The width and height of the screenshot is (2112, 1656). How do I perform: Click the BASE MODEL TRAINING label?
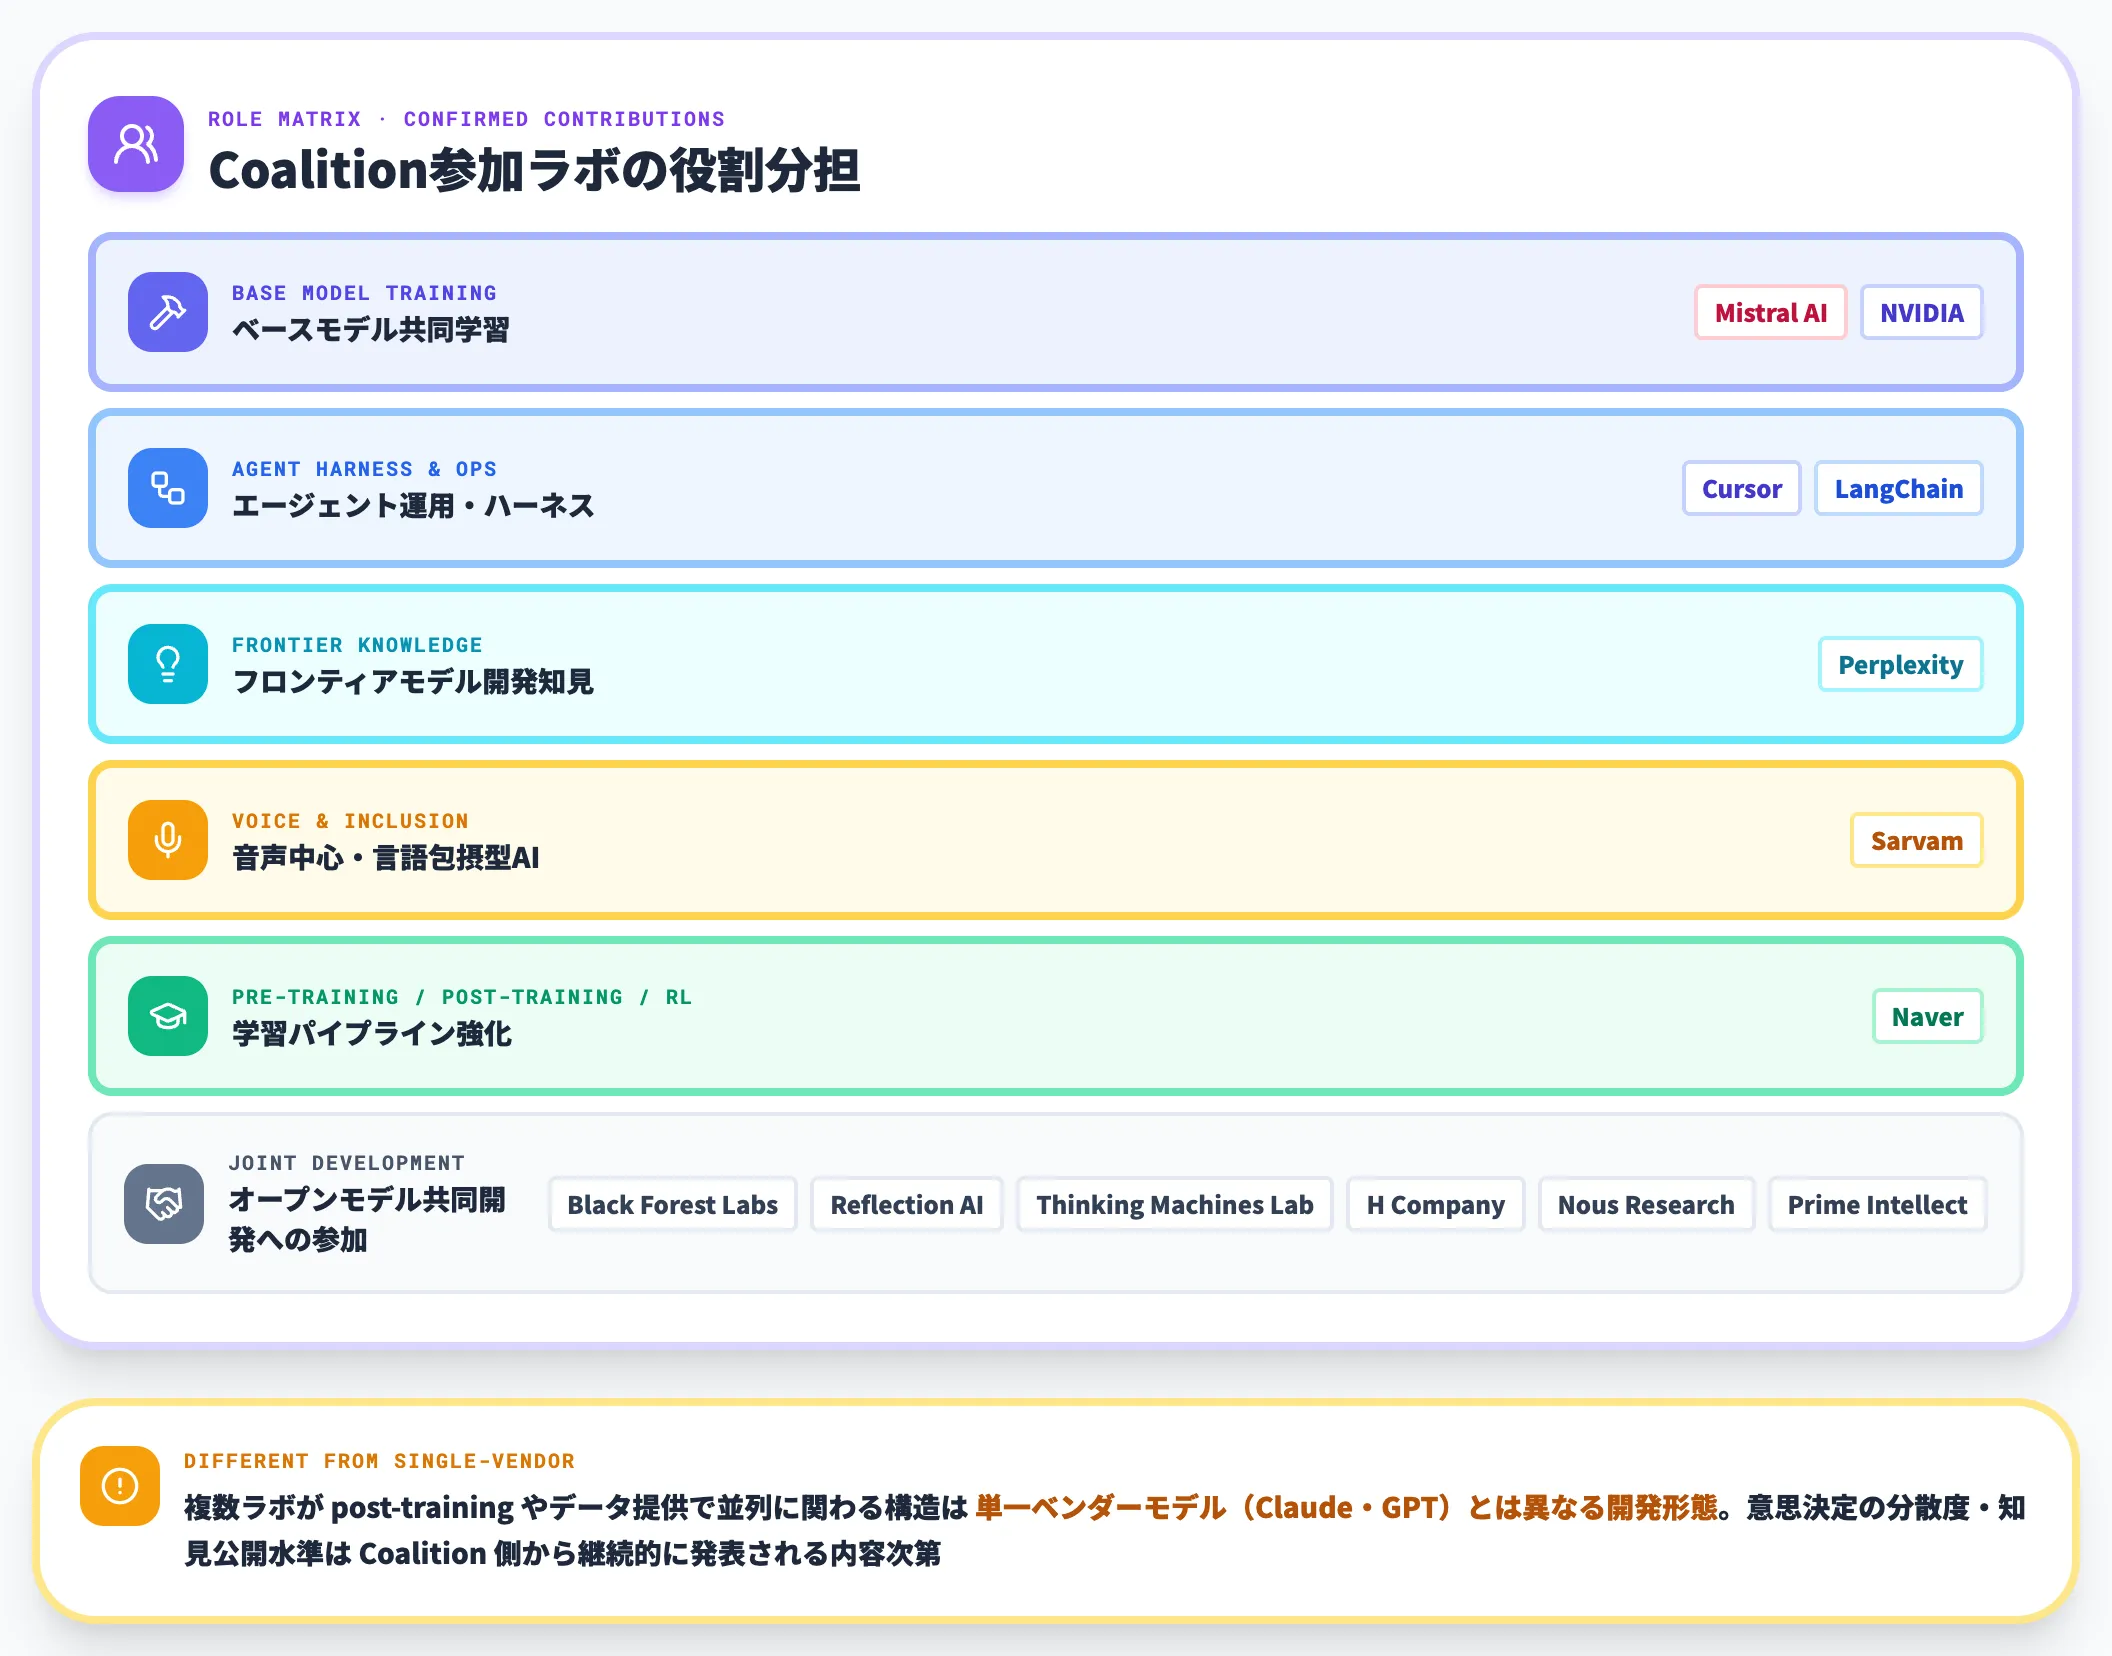pos(364,293)
